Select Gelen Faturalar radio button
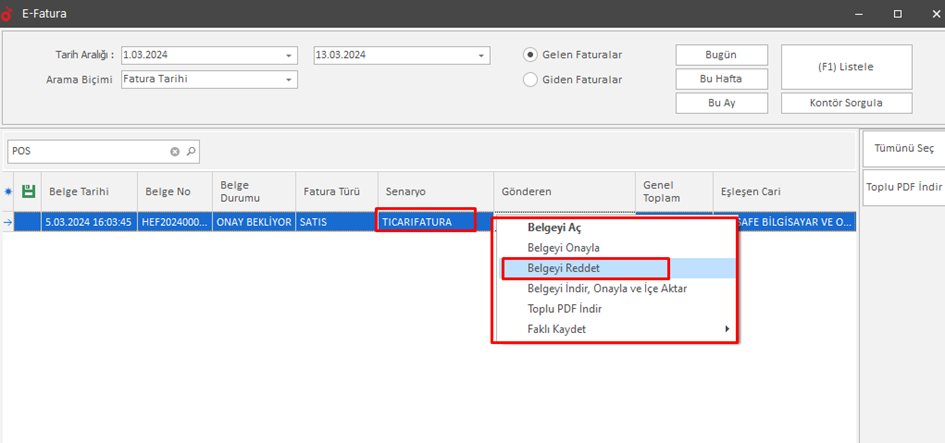 530,55
